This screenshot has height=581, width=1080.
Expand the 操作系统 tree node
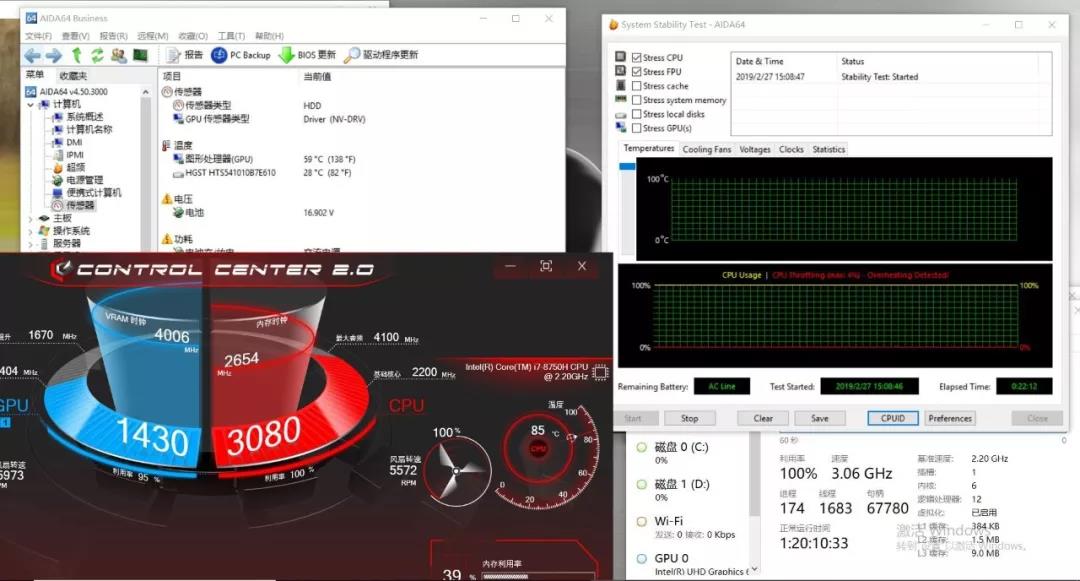tap(30, 231)
